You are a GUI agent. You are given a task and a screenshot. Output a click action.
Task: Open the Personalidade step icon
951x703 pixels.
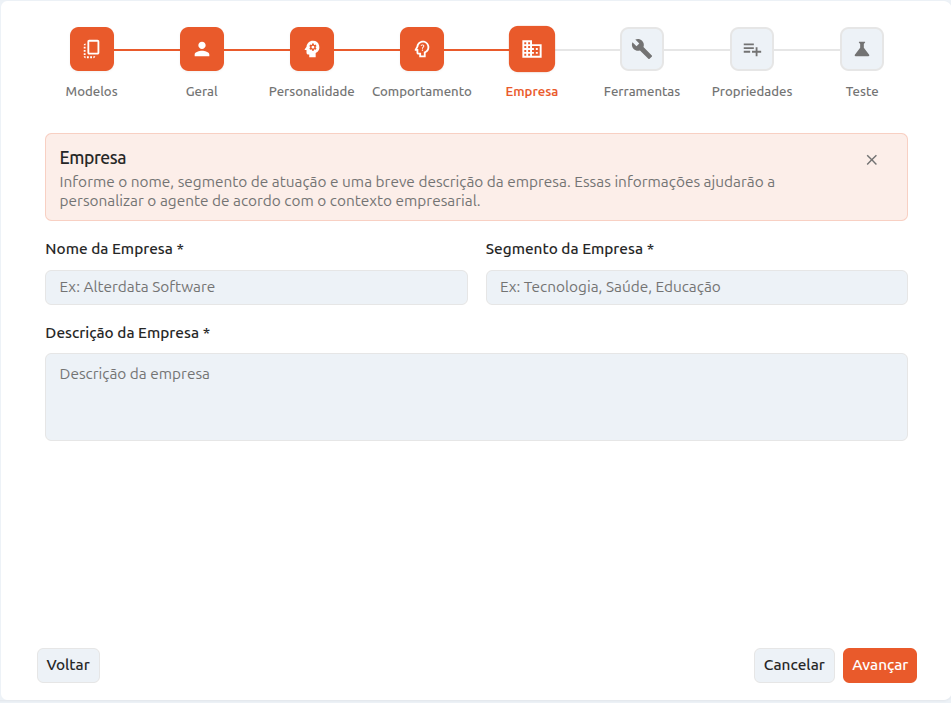[x=312, y=49]
